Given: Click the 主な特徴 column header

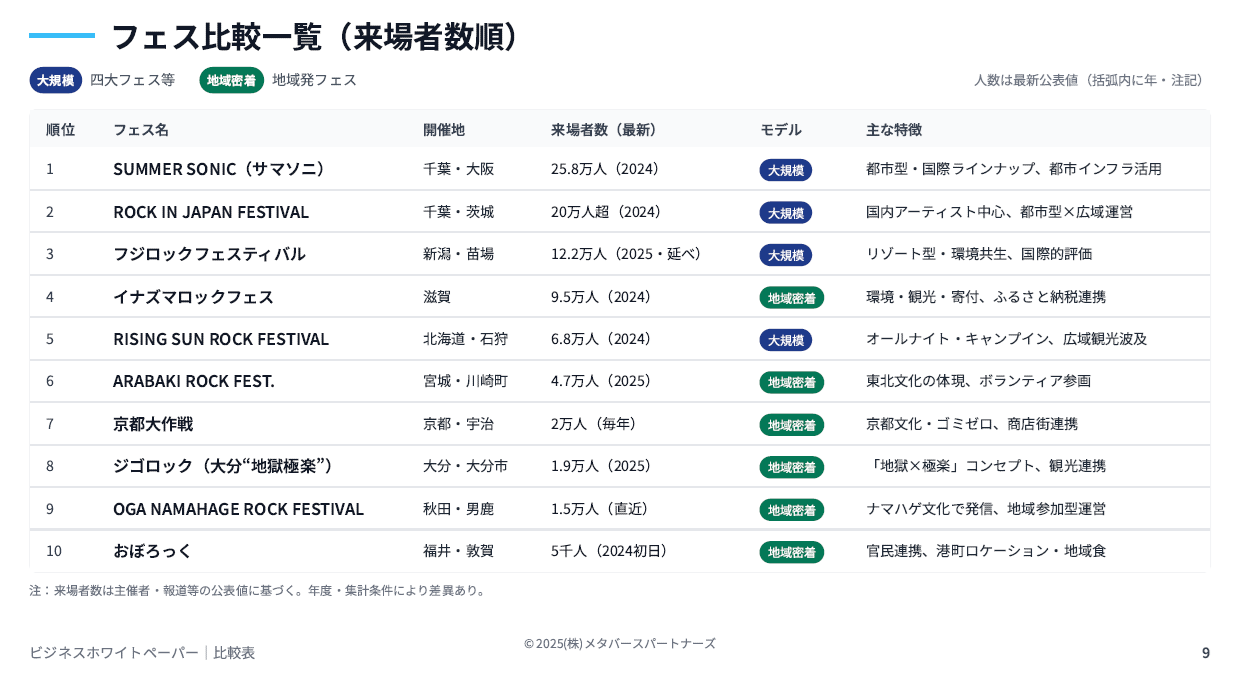Looking at the screenshot, I should [893, 130].
